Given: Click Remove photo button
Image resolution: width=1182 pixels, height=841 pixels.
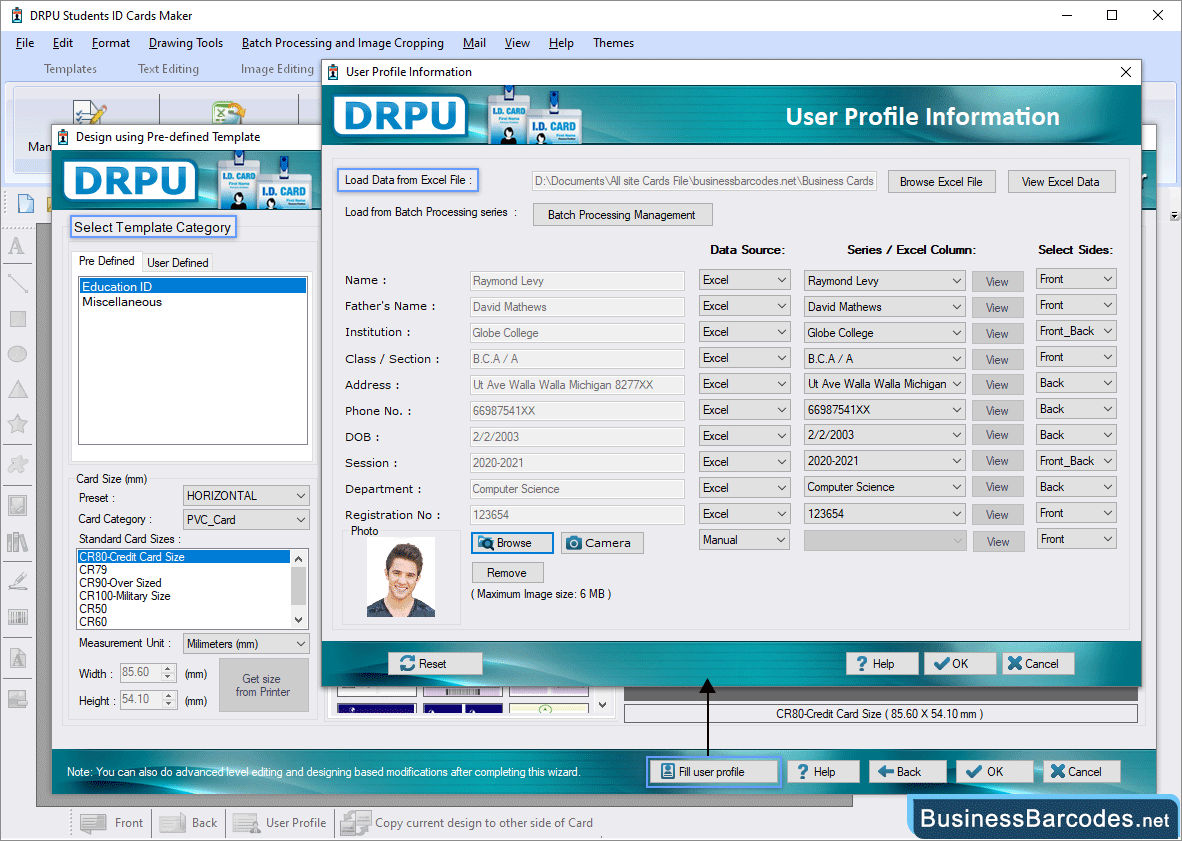Looking at the screenshot, I should tap(507, 573).
